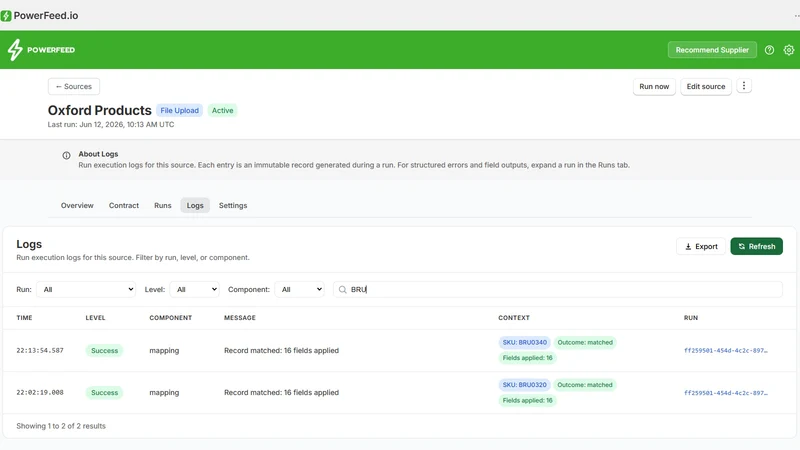
Task: Click Outcome: matched tag in BRU0340 row
Action: (585, 342)
